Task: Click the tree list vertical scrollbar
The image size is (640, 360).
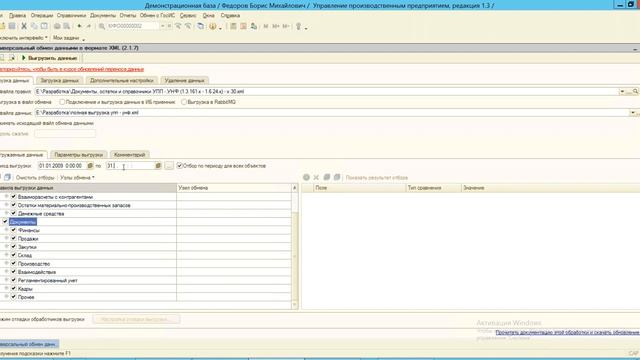Action: point(295,247)
